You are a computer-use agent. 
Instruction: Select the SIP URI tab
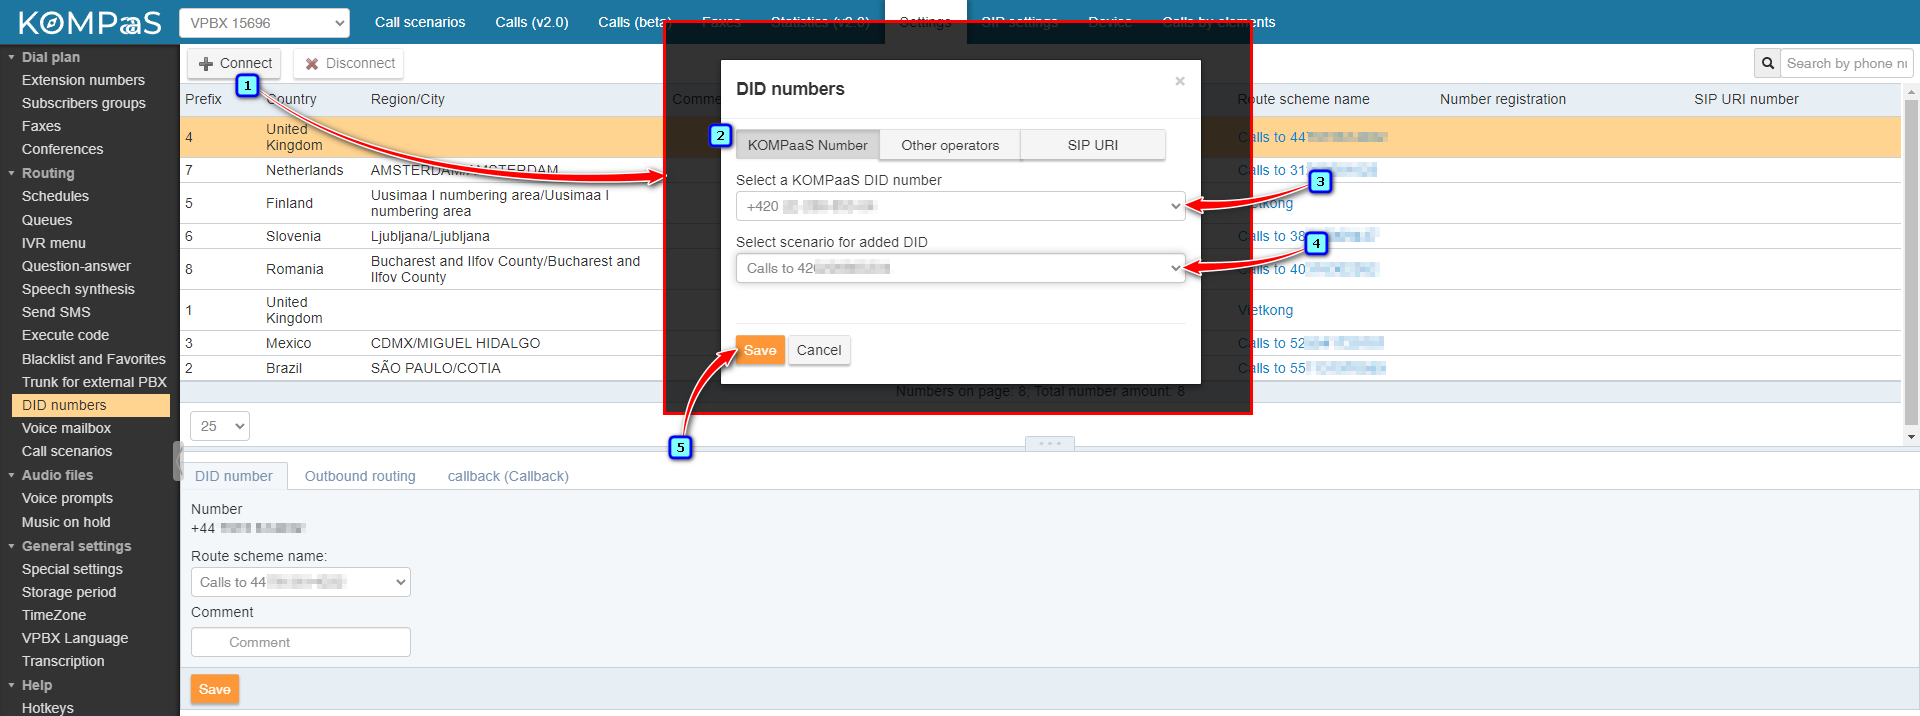tap(1092, 145)
